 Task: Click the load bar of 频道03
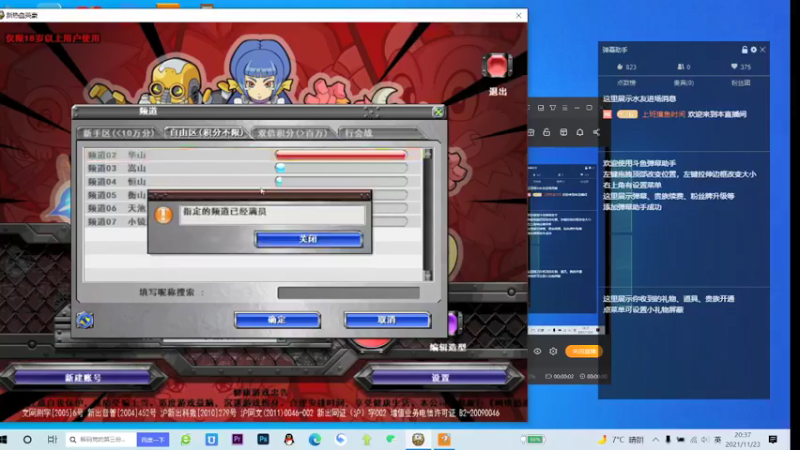341,167
